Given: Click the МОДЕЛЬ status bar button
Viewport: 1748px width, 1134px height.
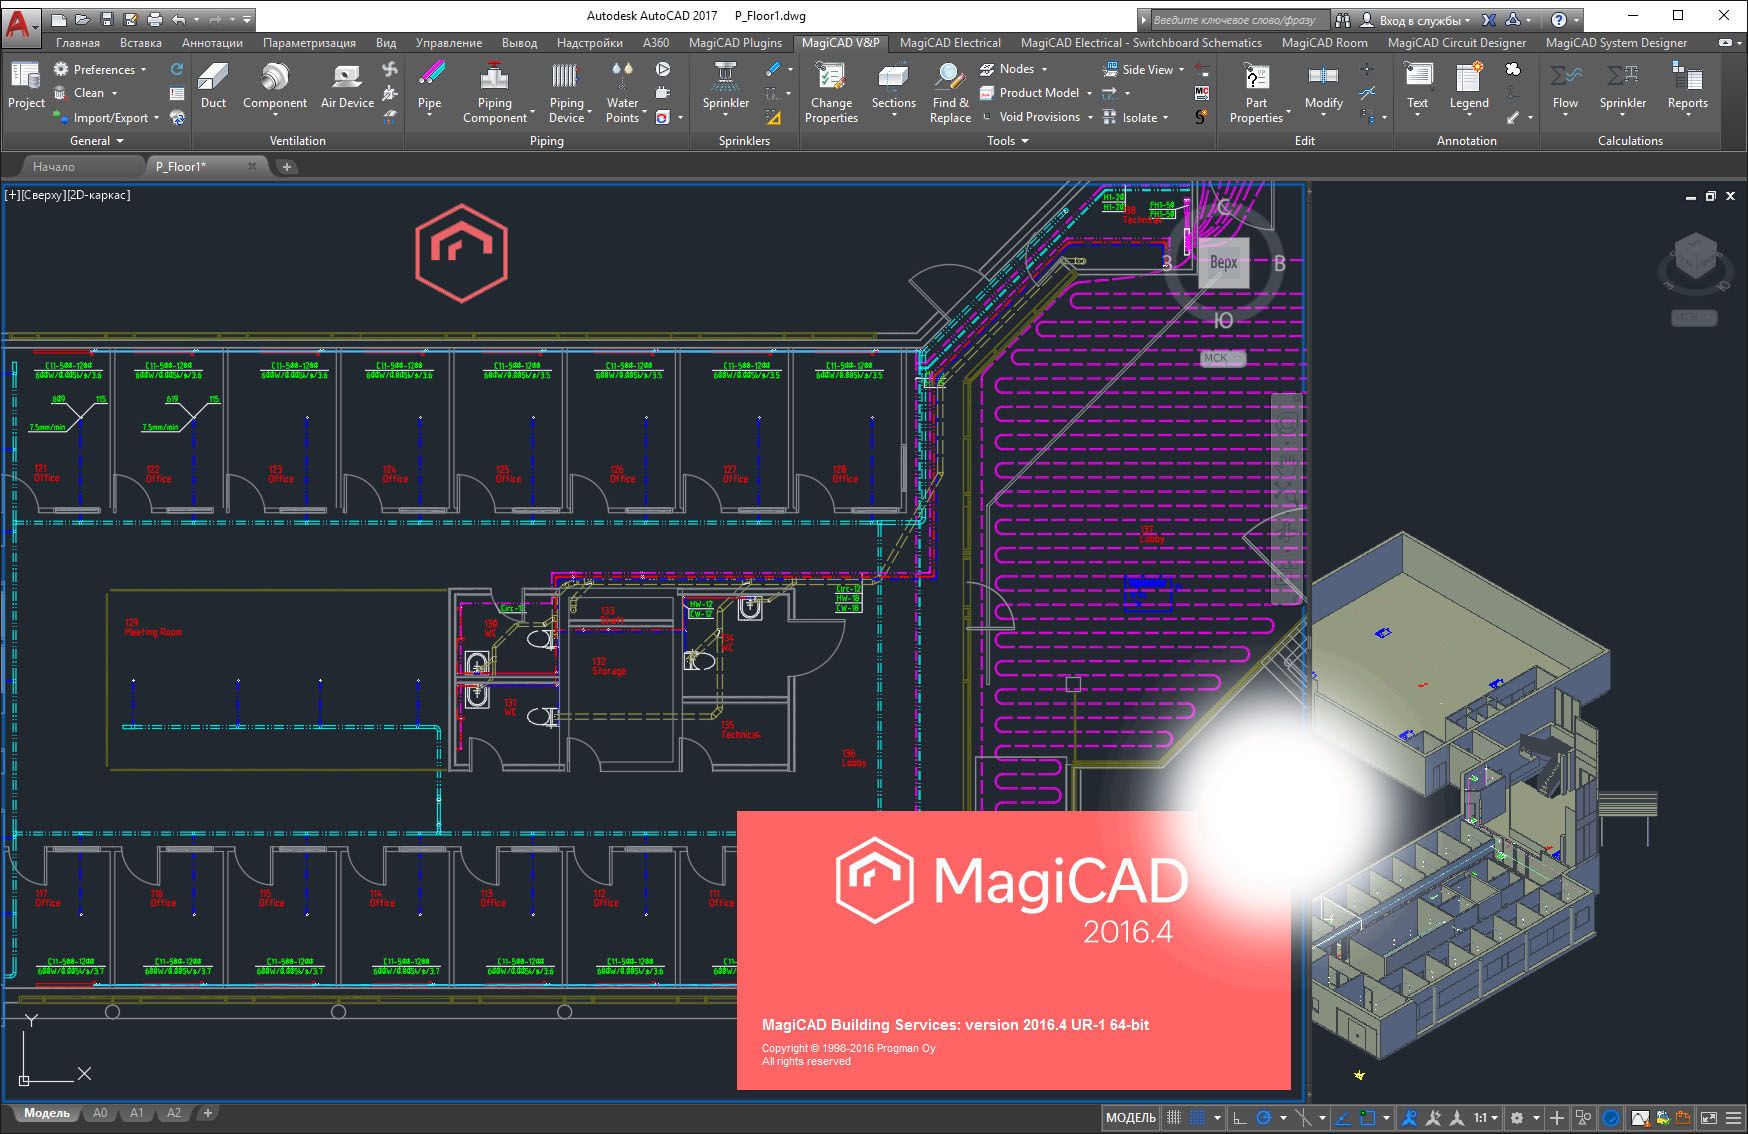Looking at the screenshot, I should tap(1131, 1118).
